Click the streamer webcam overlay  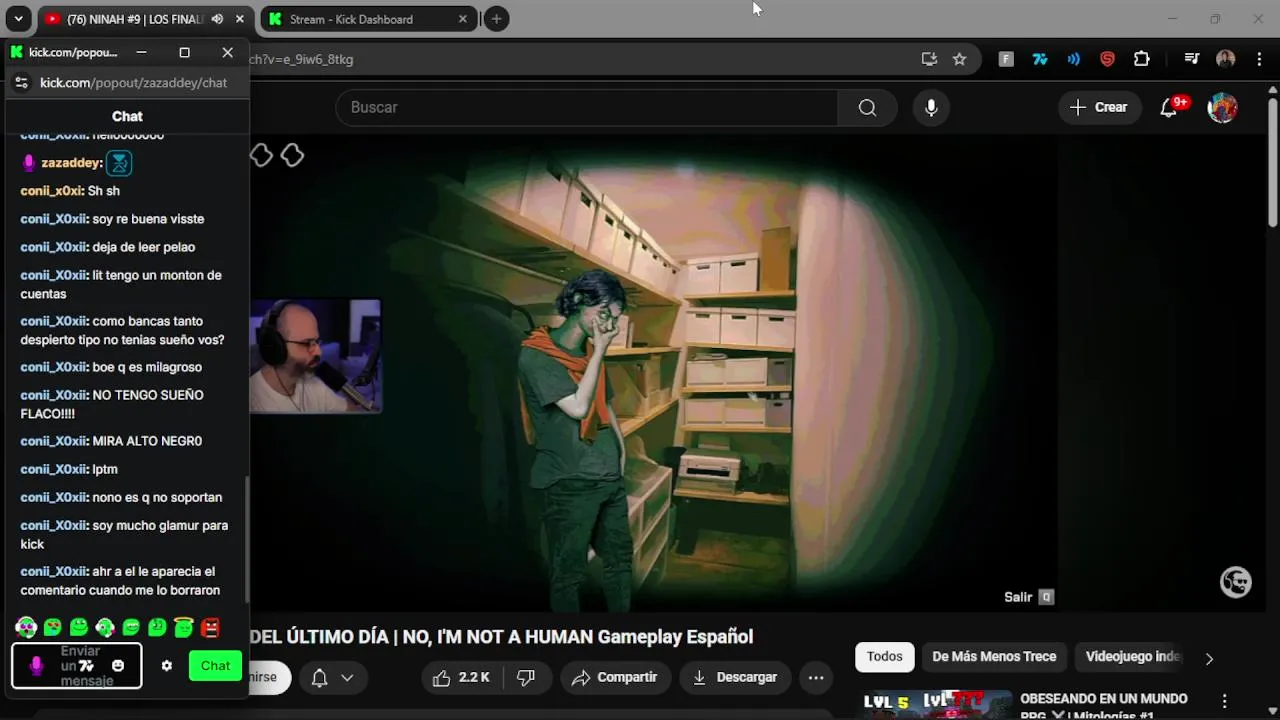click(315, 355)
